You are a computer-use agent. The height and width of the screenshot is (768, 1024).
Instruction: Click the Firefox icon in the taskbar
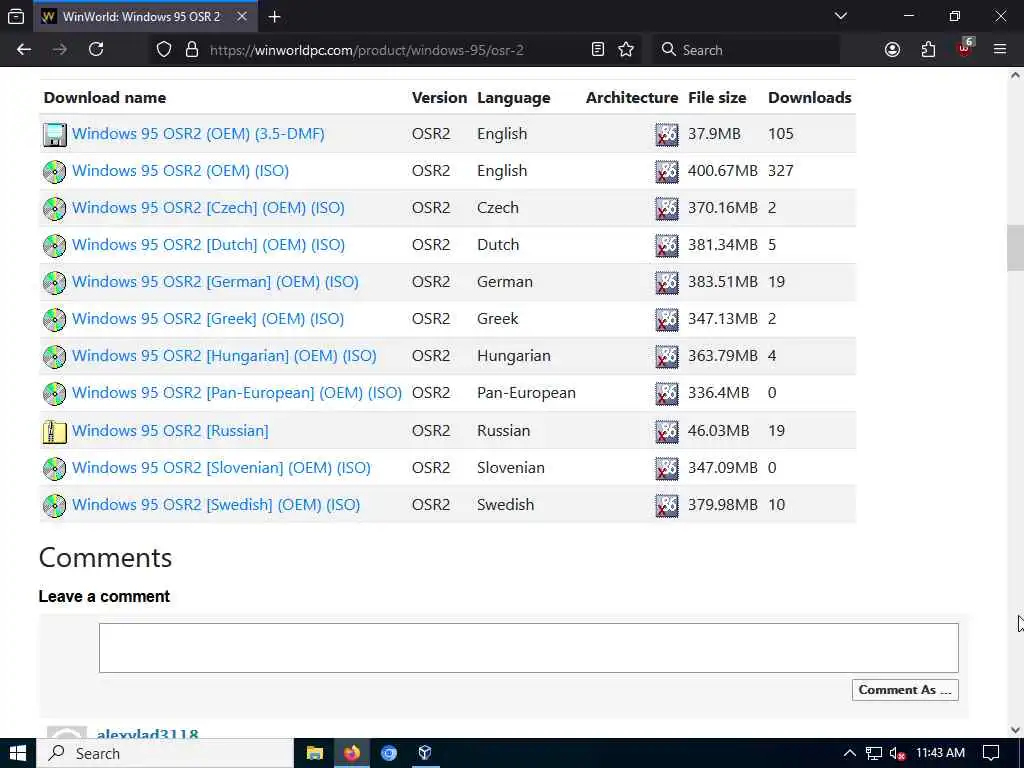tap(352, 754)
